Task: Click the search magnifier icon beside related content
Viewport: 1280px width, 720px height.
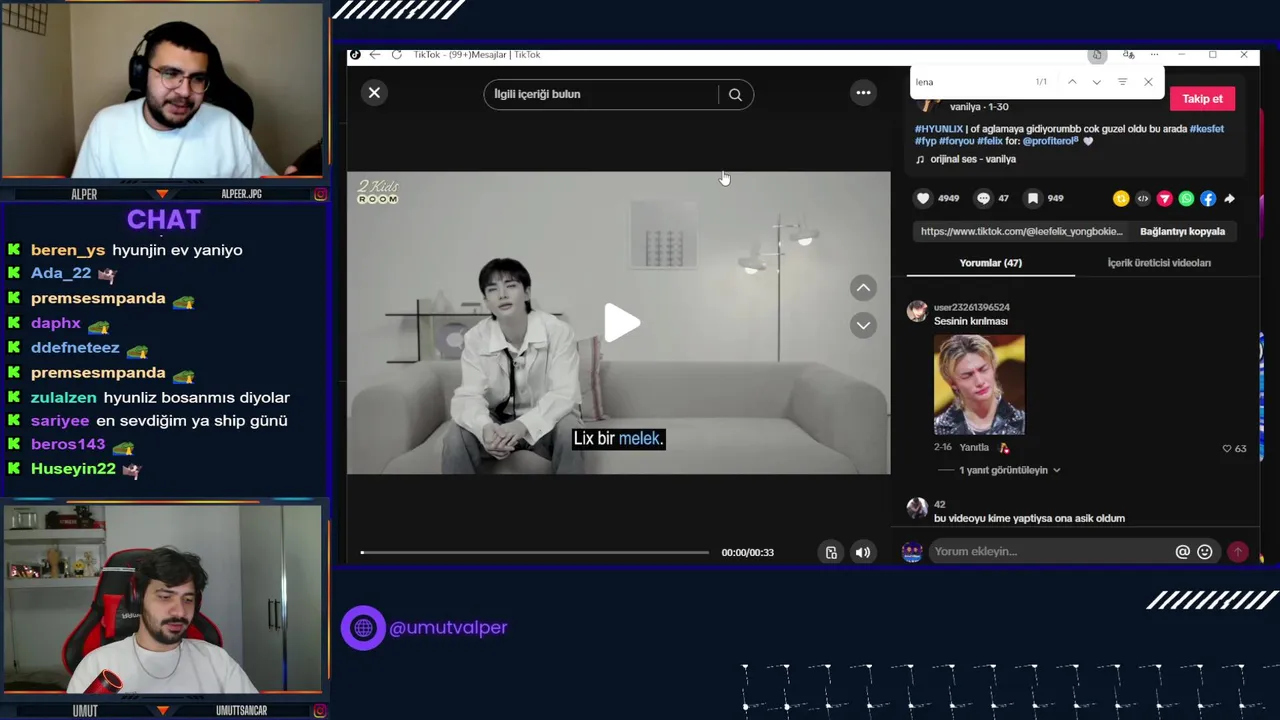Action: pyautogui.click(x=735, y=95)
